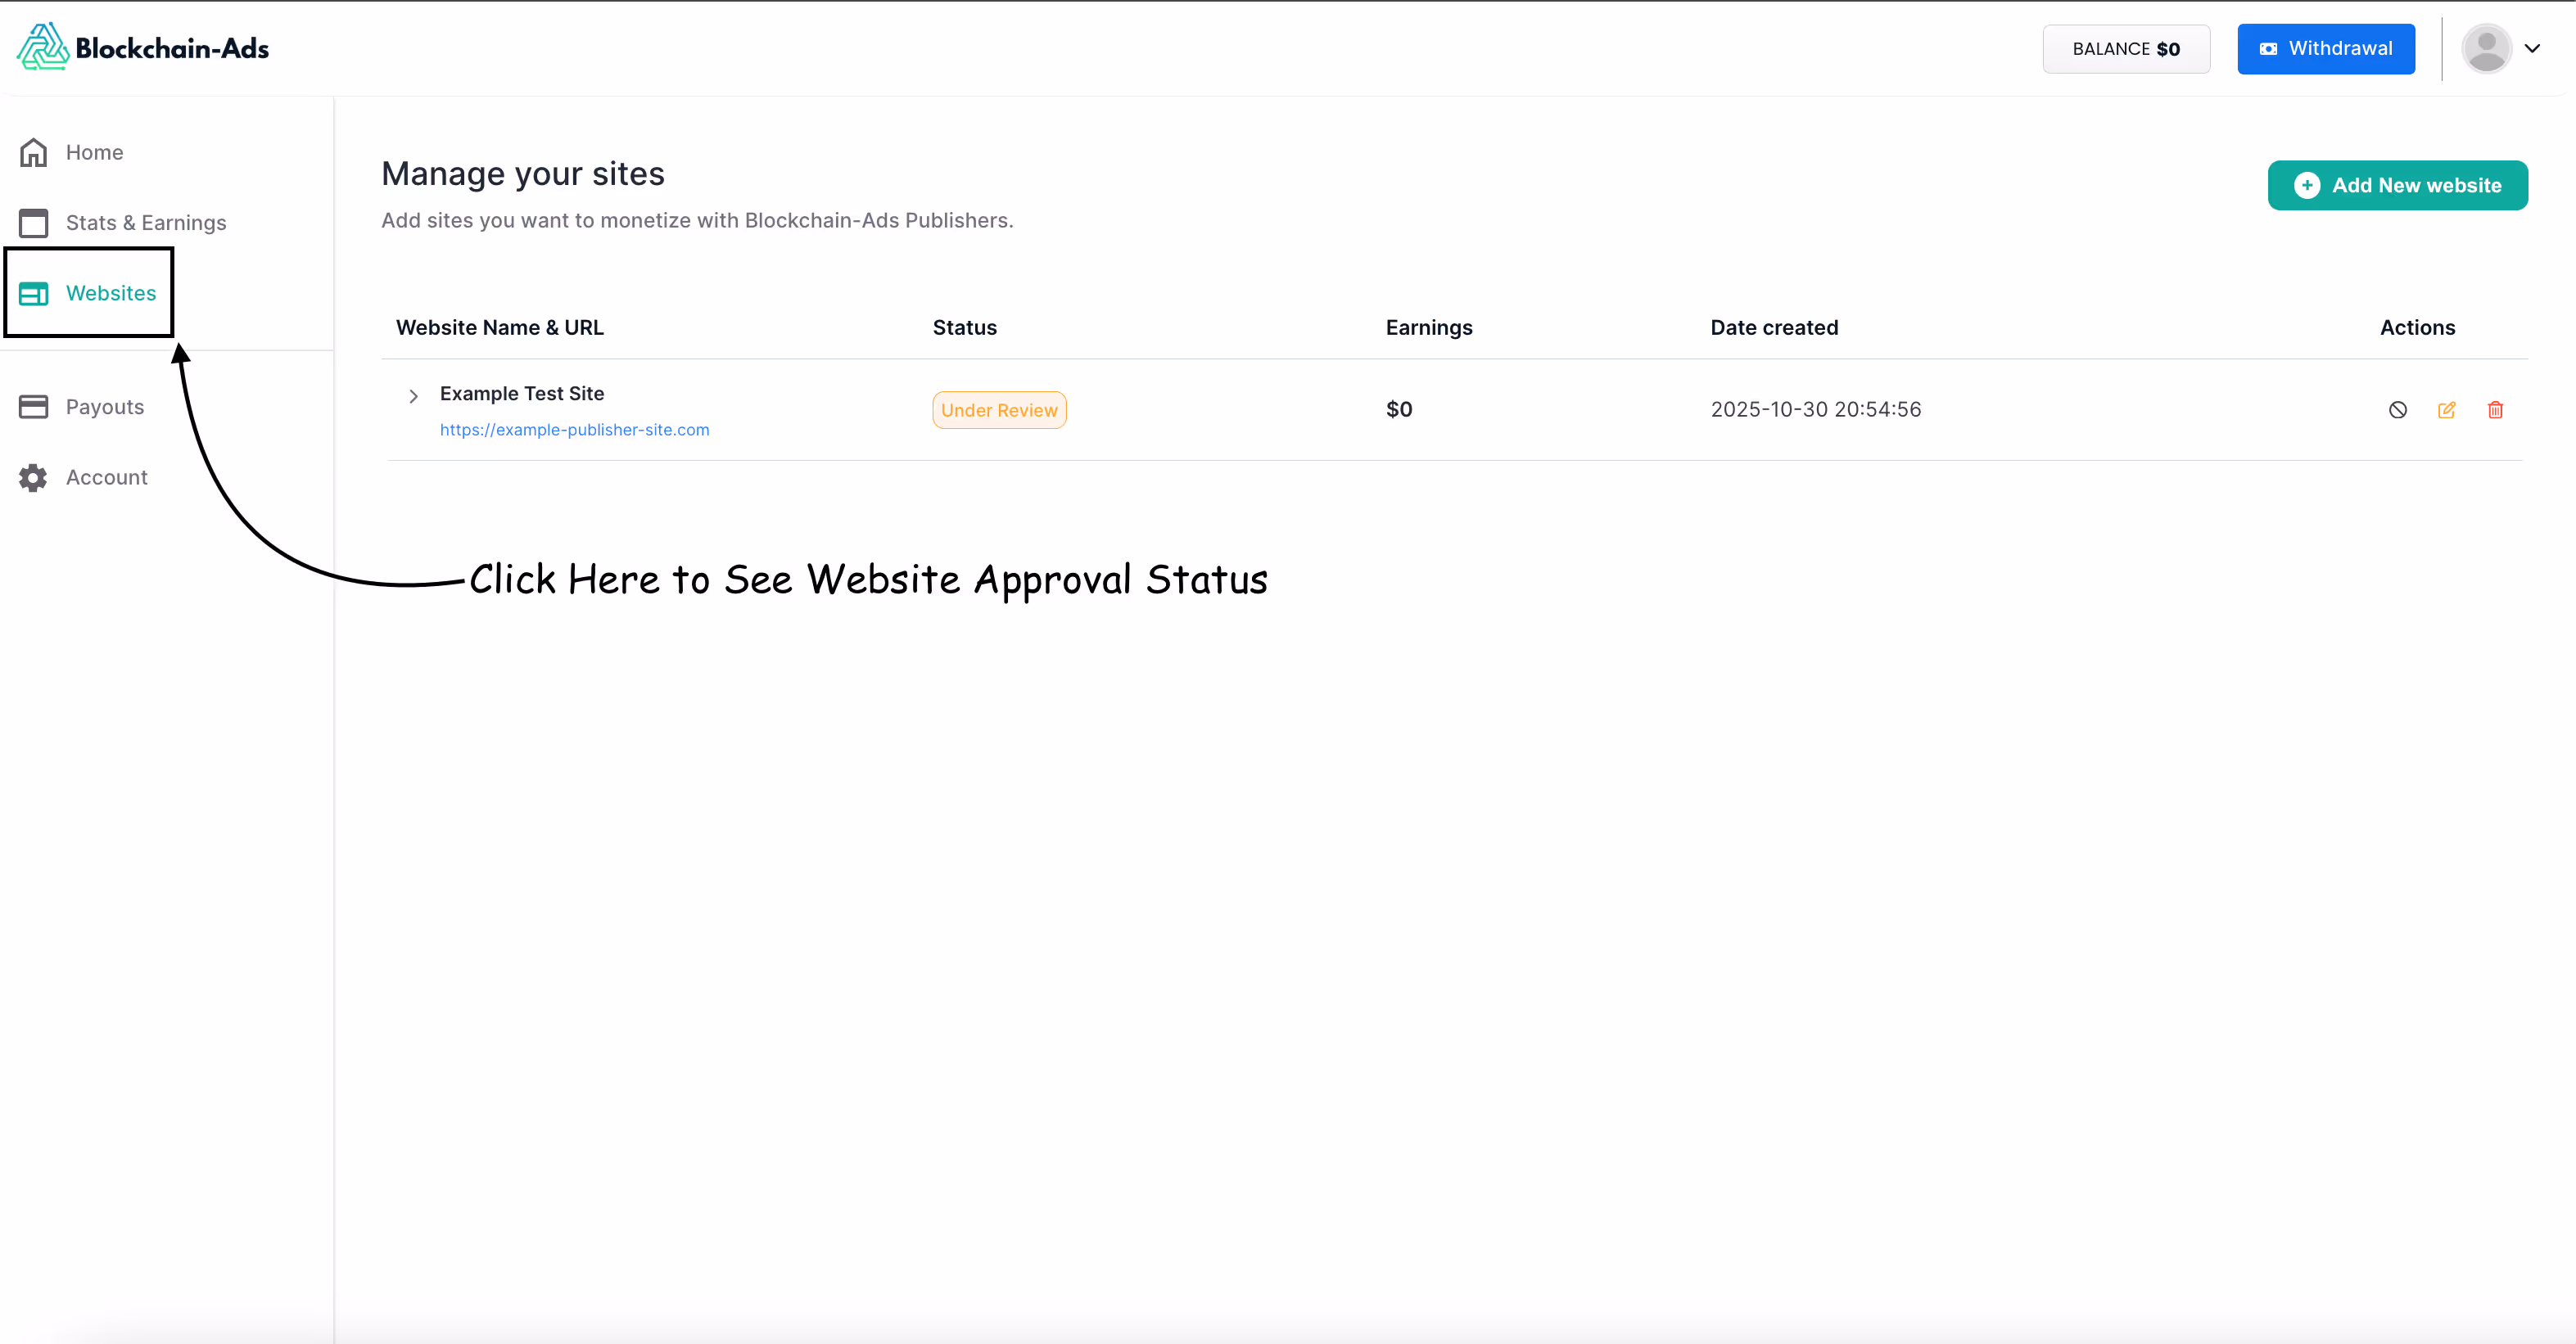
Task: Edit Example Test Site with pencil icon
Action: tap(2446, 409)
